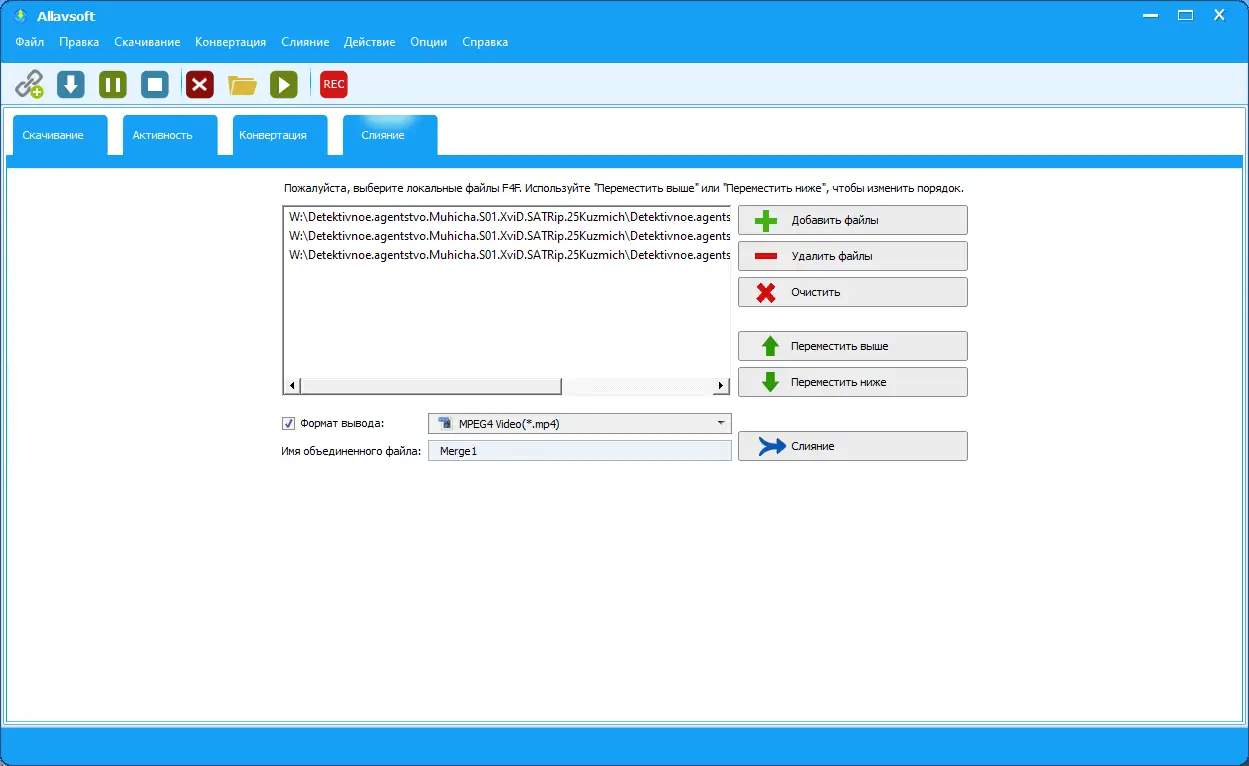Open the Опции menu

(x=429, y=42)
